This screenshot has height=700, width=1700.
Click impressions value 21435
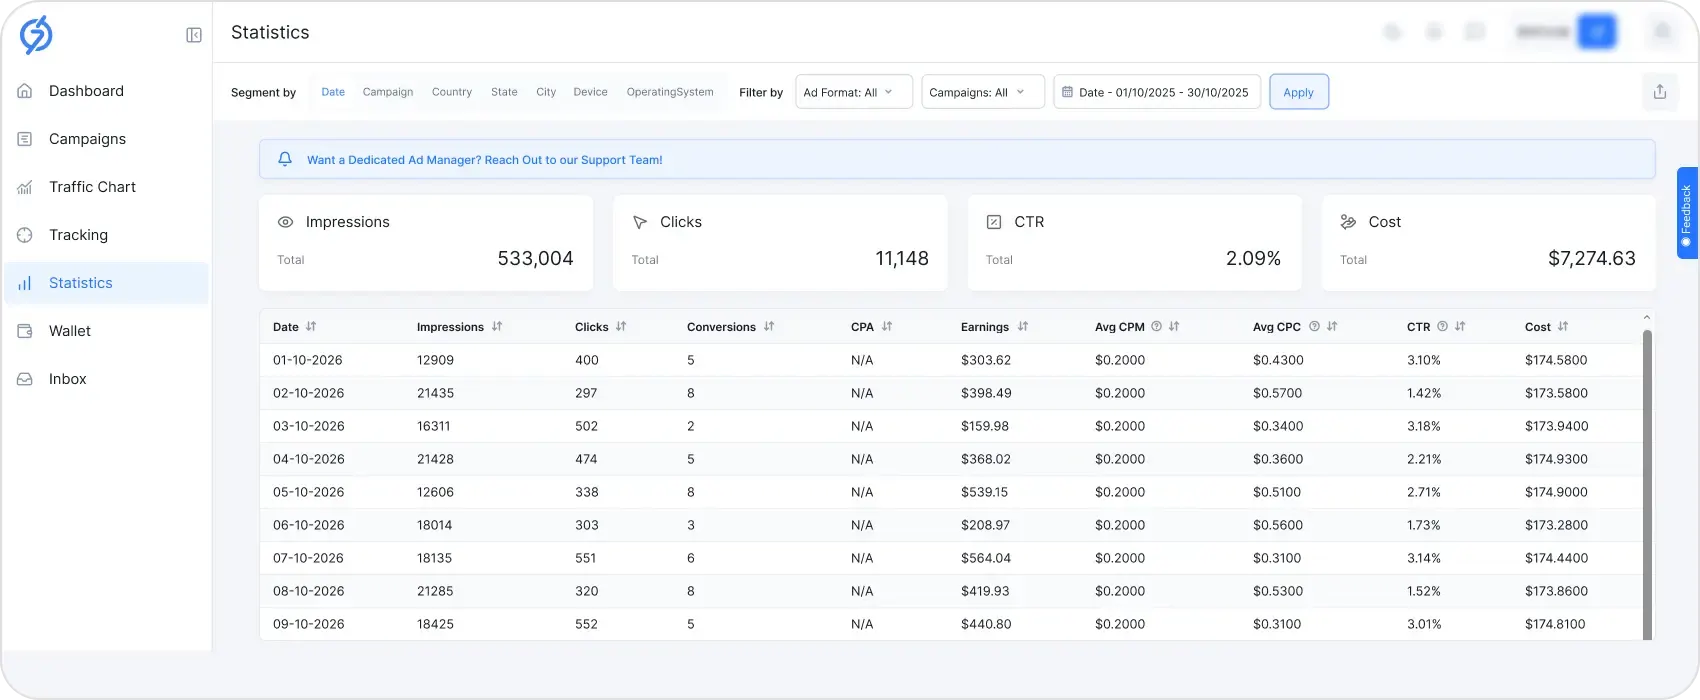click(x=435, y=393)
